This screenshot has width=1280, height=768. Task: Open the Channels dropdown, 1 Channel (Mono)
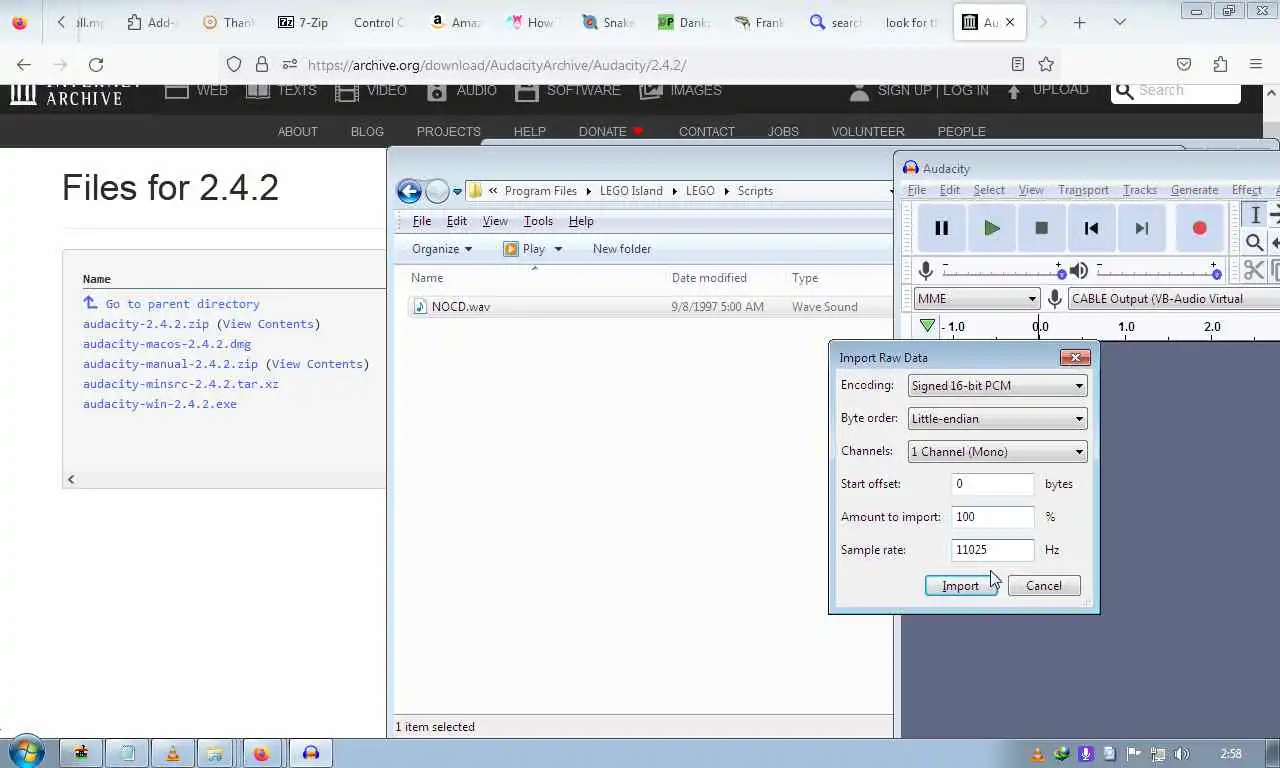coord(997,451)
